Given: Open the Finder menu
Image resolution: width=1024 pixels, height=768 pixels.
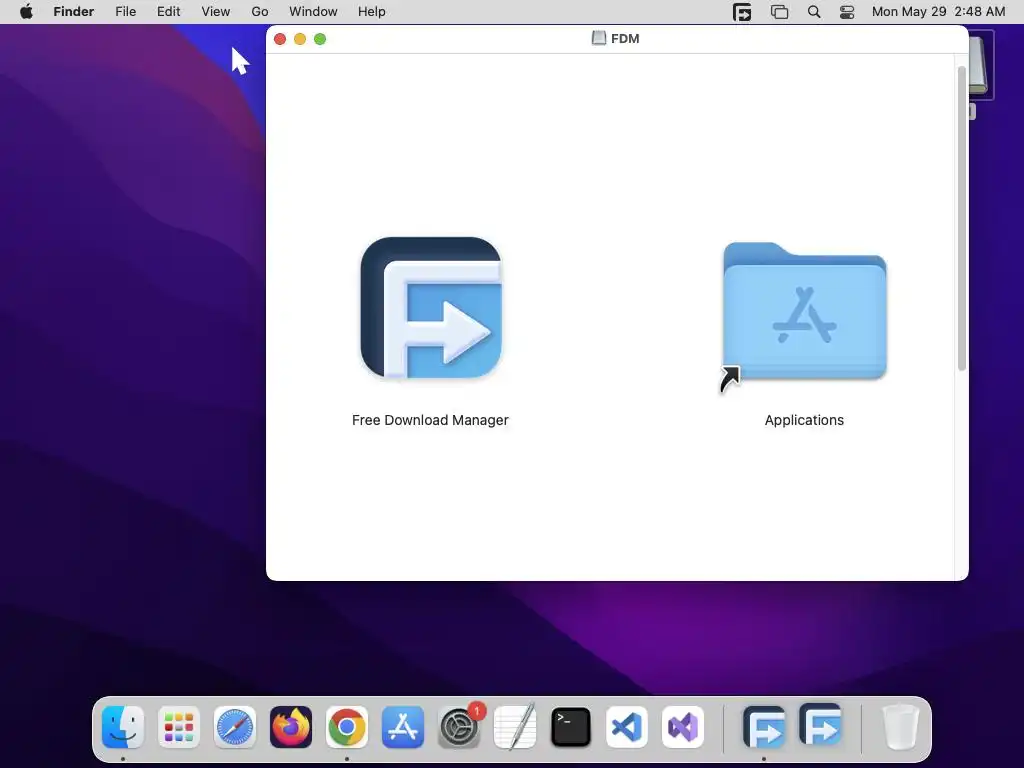Looking at the screenshot, I should (74, 11).
